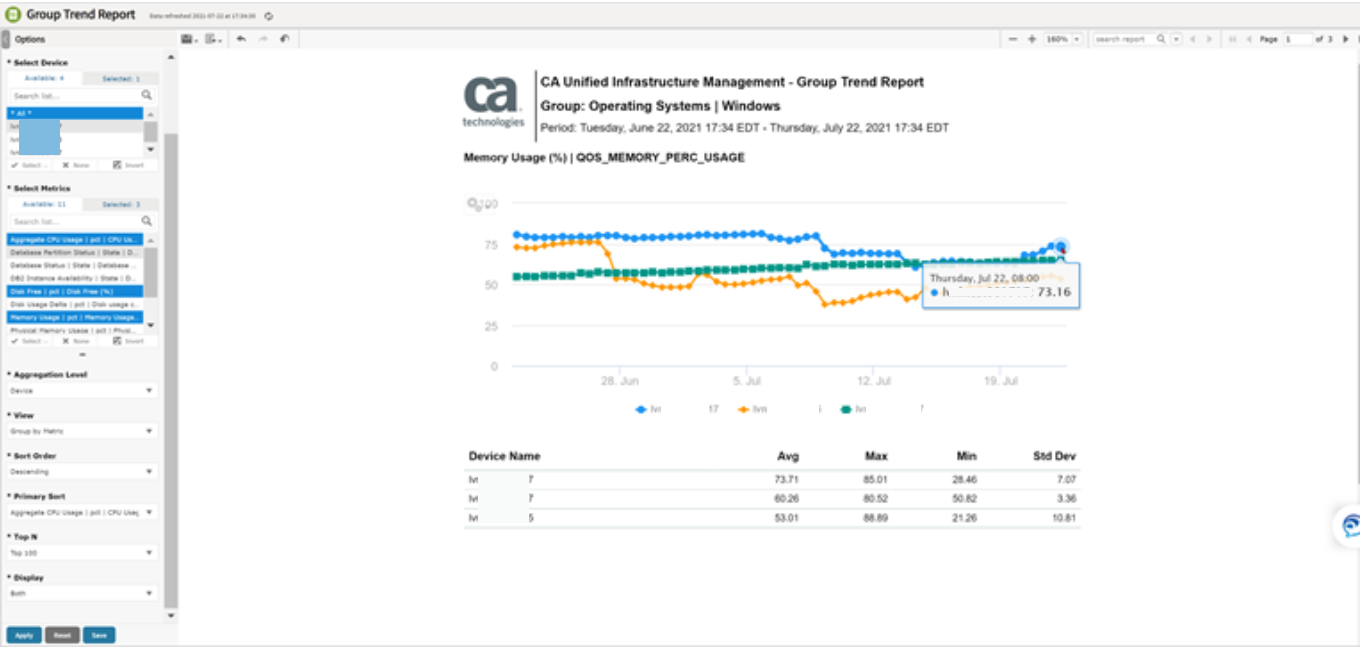1362x649 pixels.
Task: Click the zoom out minus icon
Action: point(1013,39)
